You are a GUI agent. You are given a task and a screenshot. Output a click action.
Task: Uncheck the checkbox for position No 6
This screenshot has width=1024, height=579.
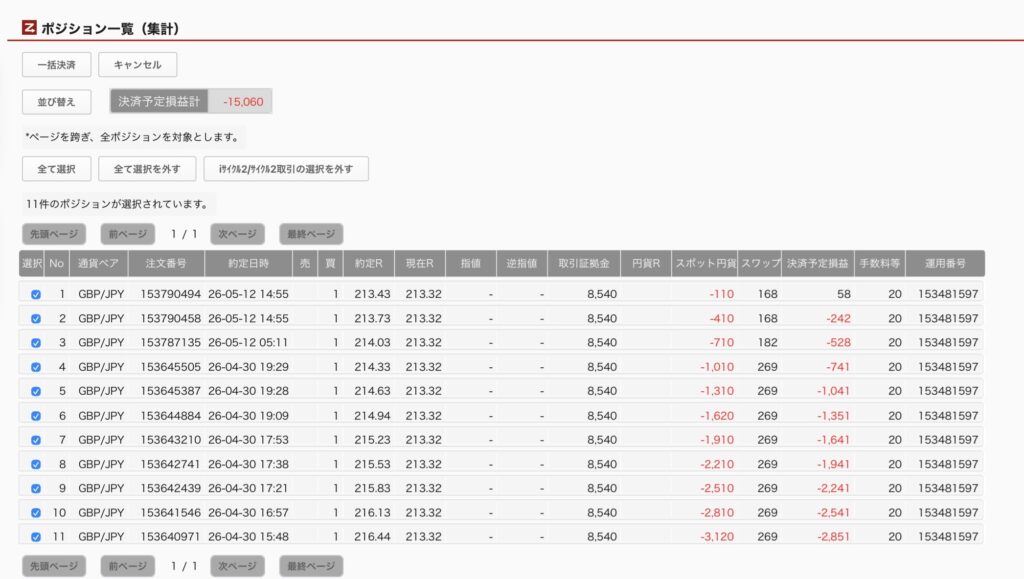coord(36,416)
